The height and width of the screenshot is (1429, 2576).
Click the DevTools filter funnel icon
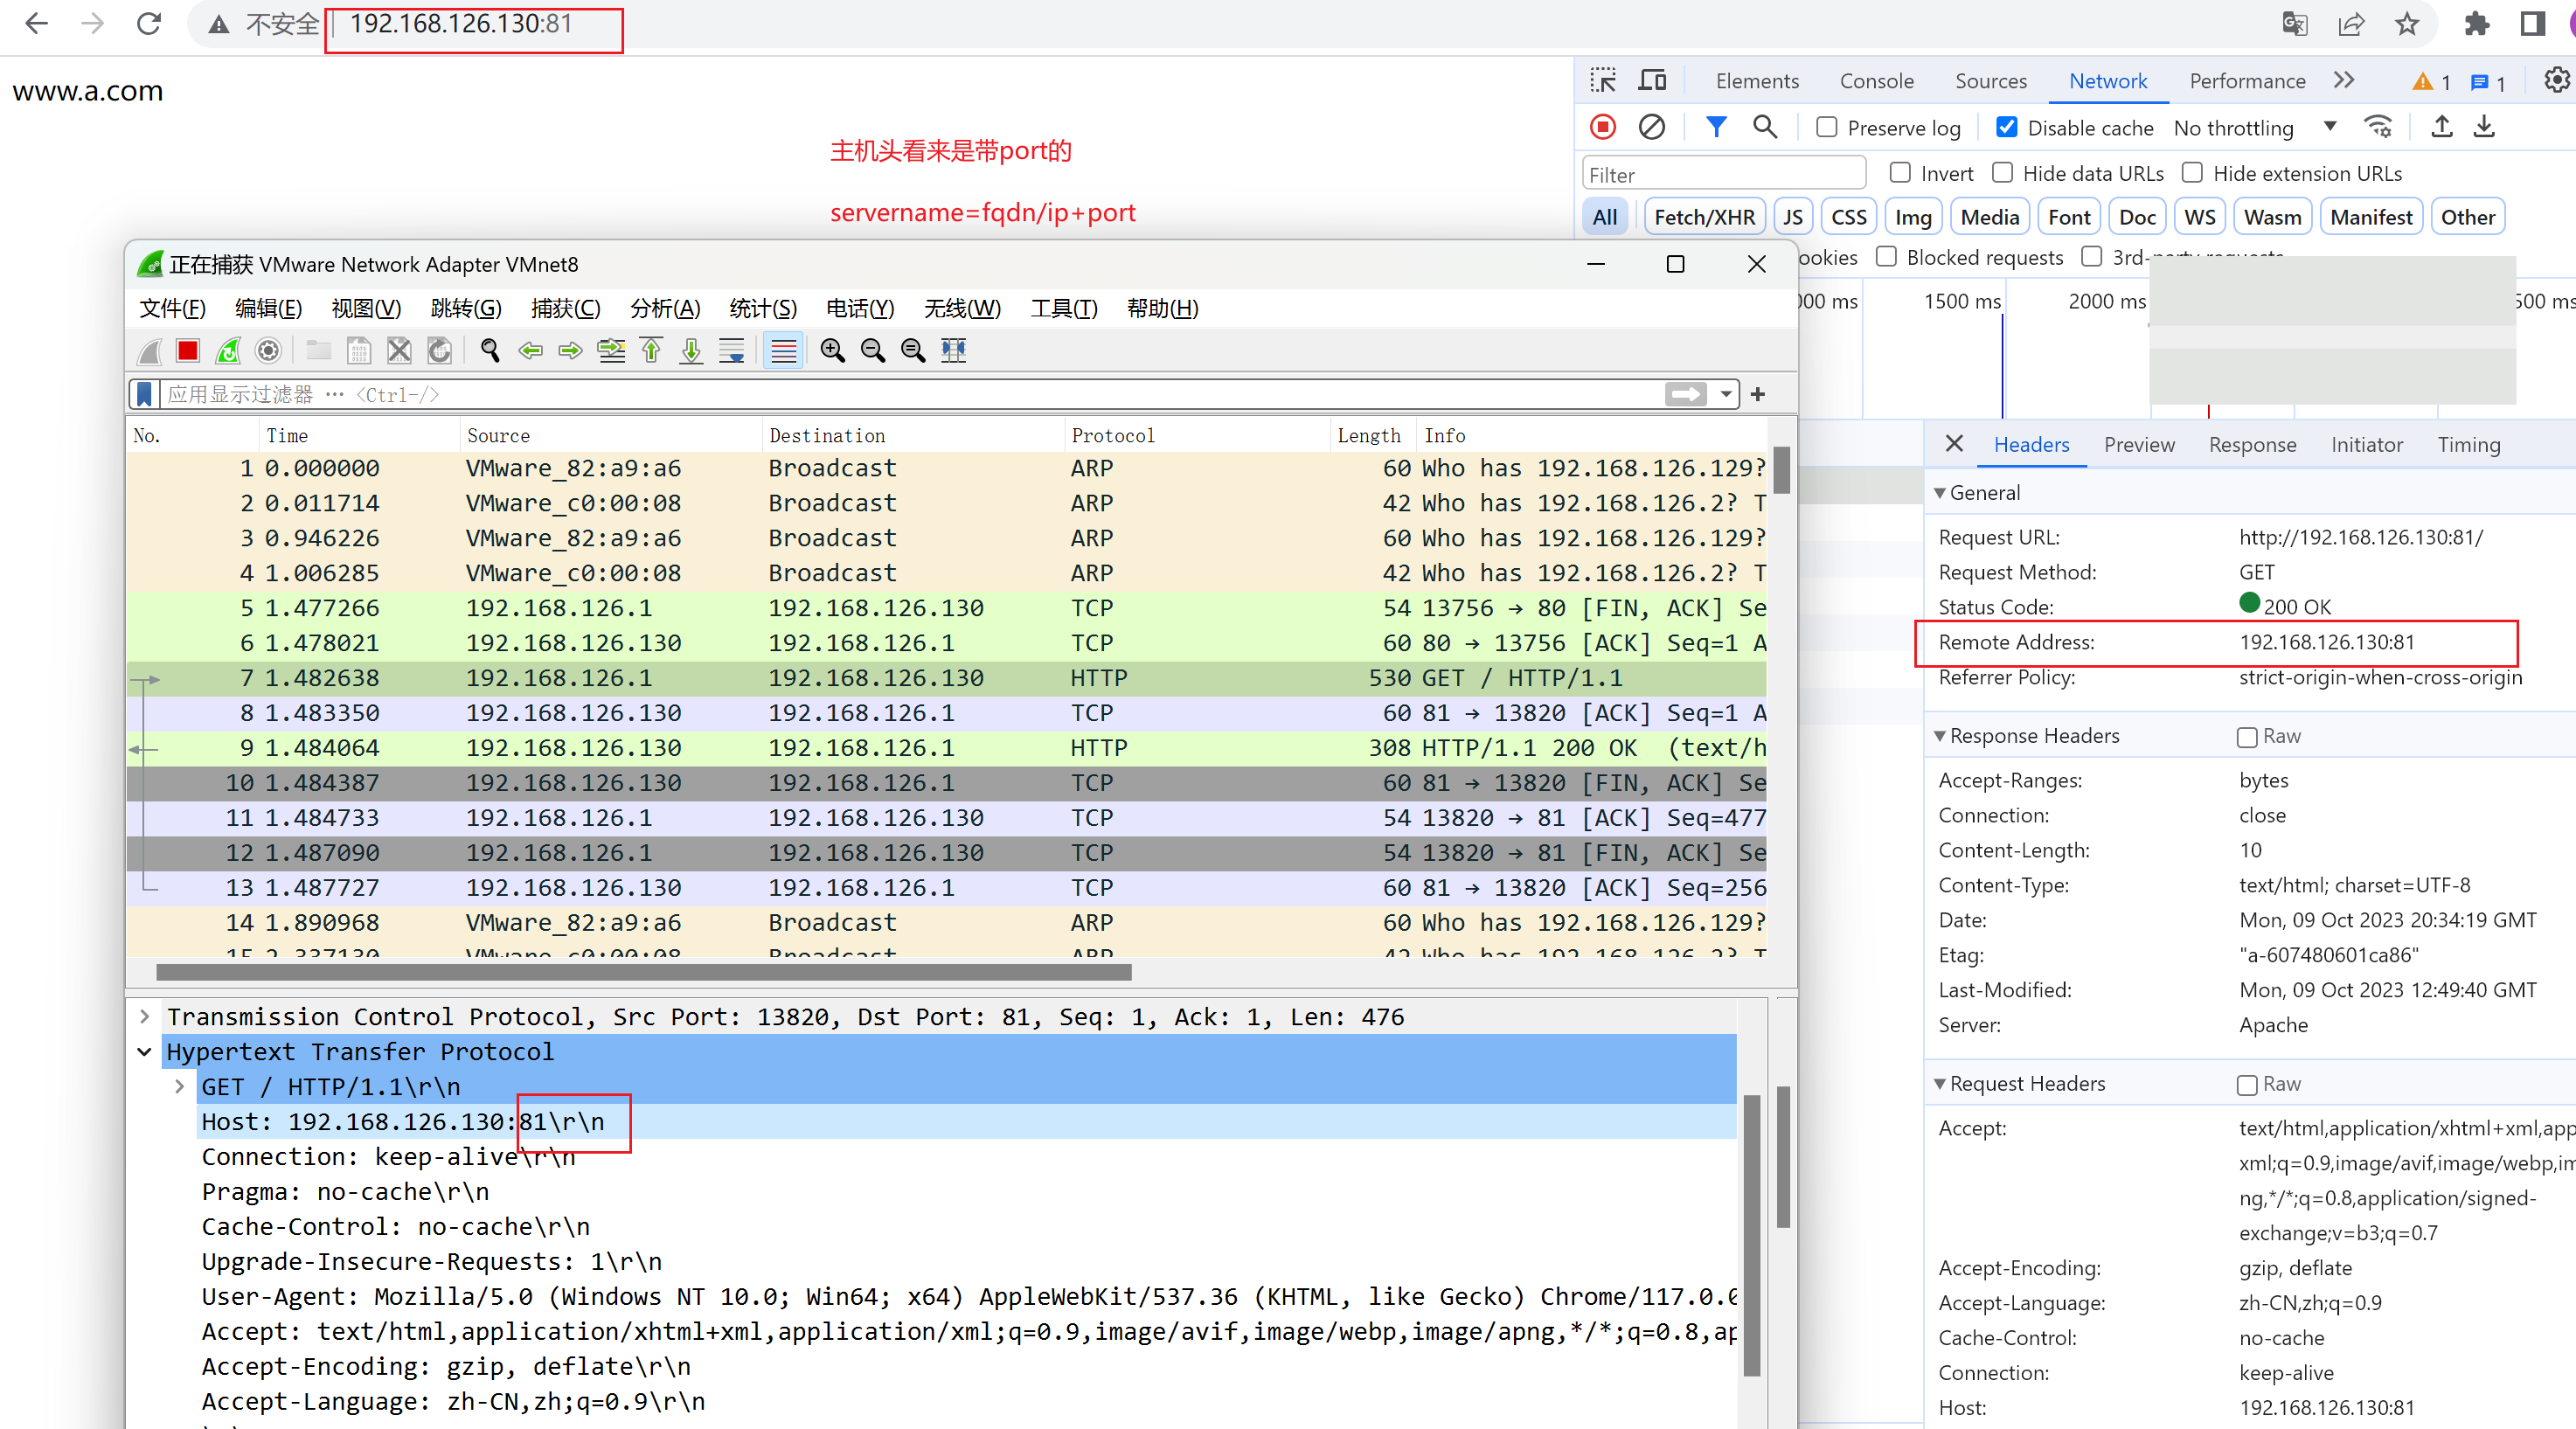(1716, 127)
